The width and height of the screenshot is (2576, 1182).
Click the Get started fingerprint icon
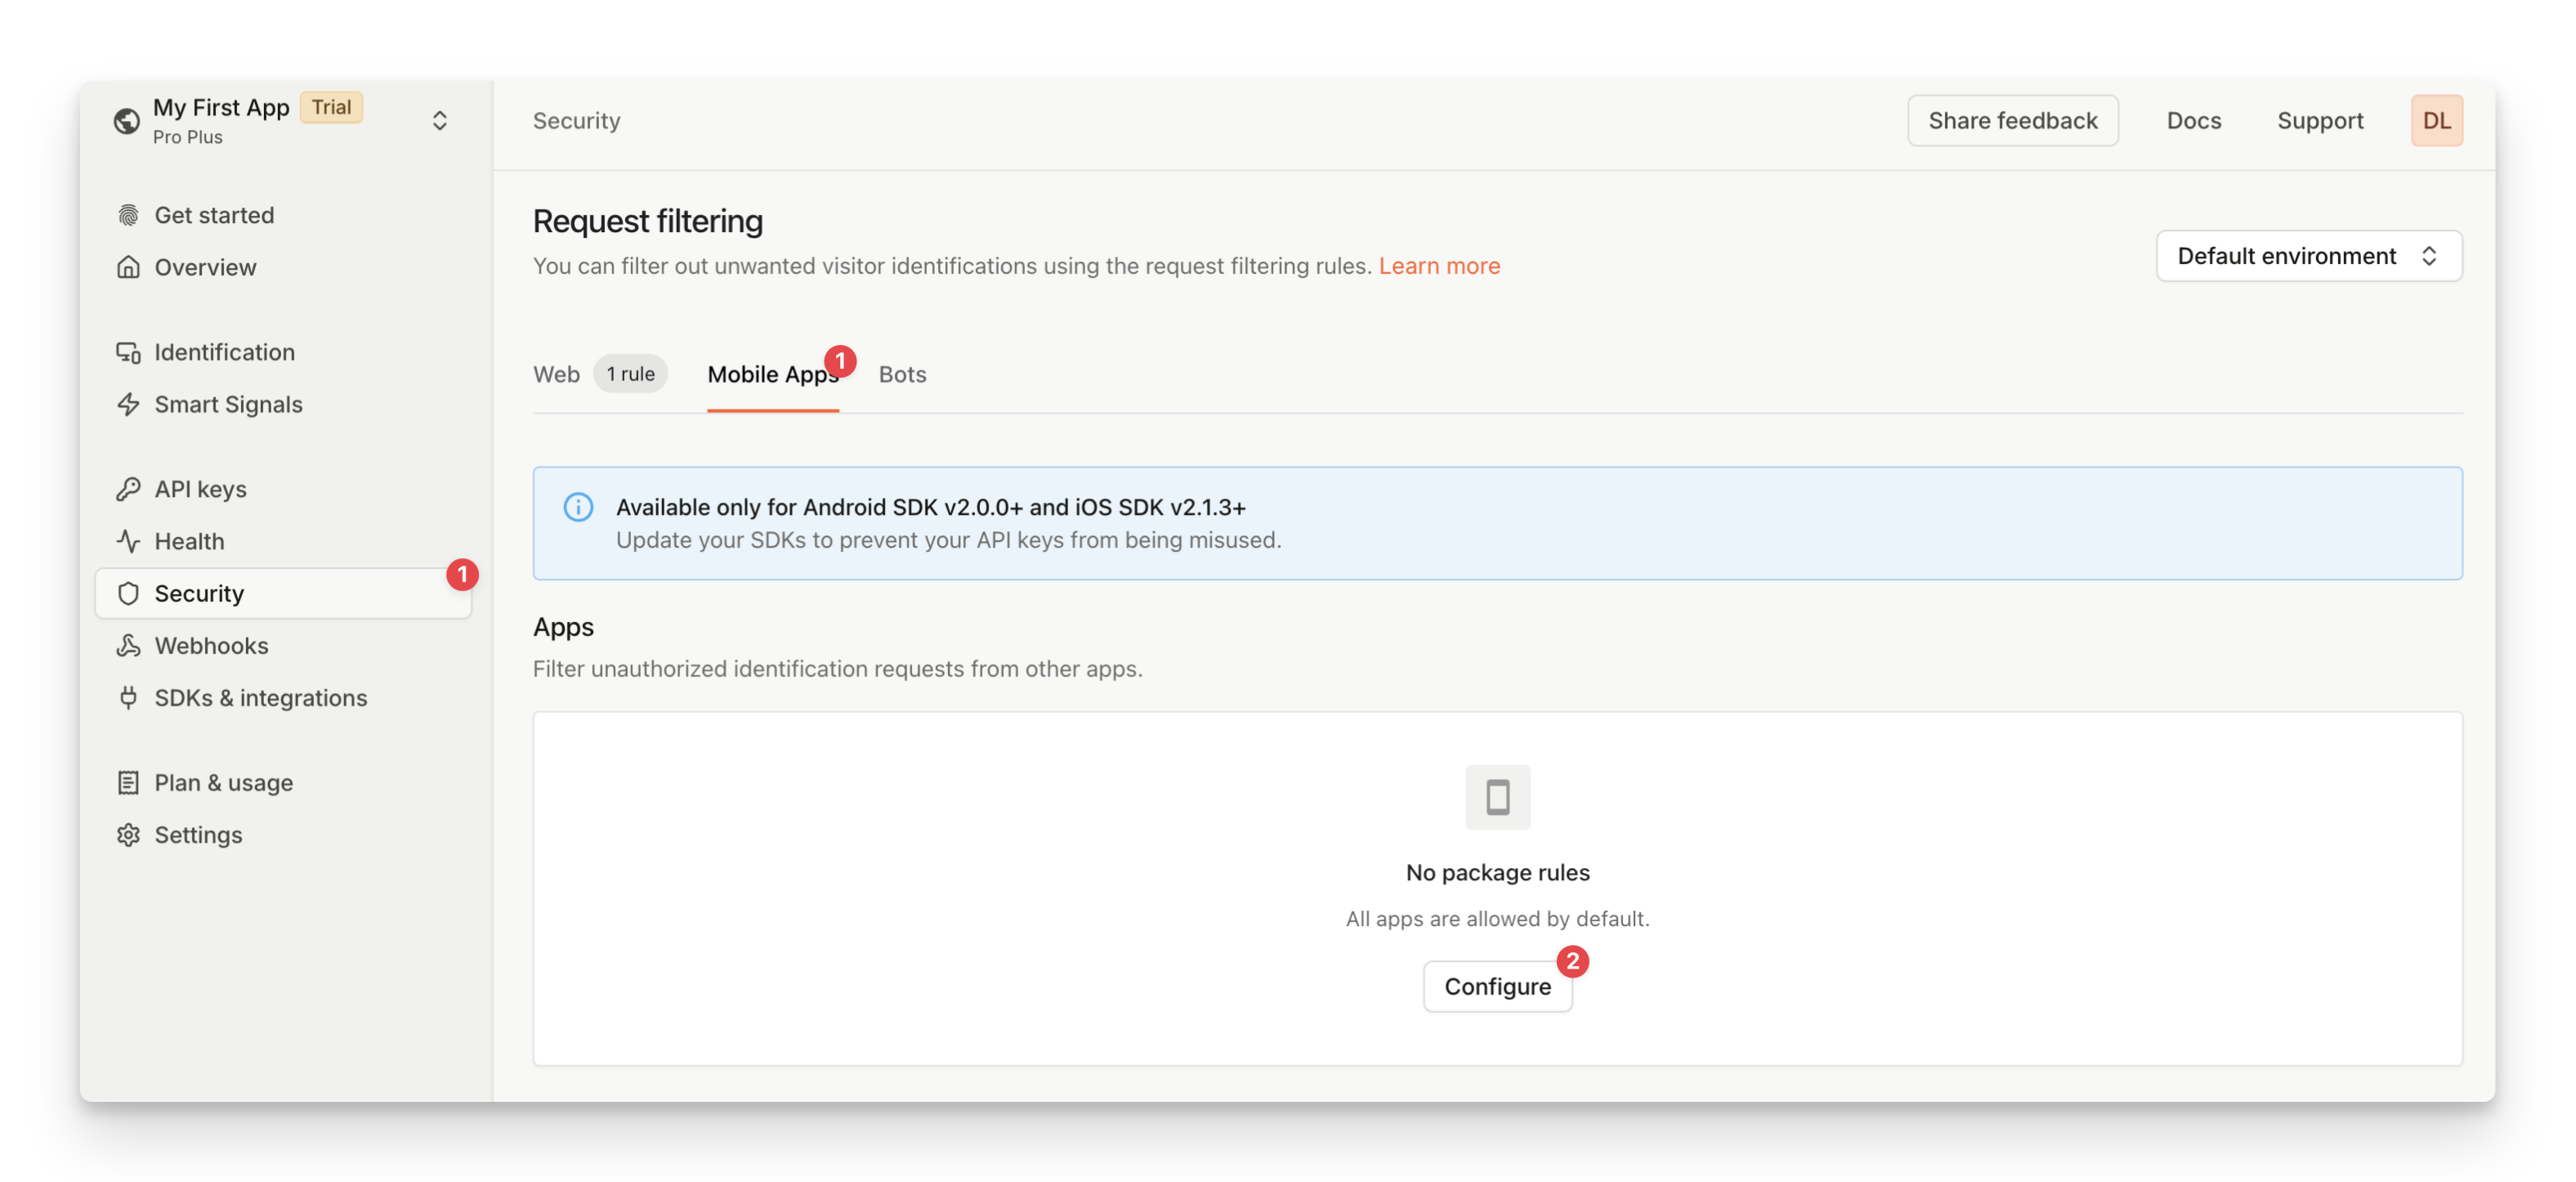tap(128, 215)
